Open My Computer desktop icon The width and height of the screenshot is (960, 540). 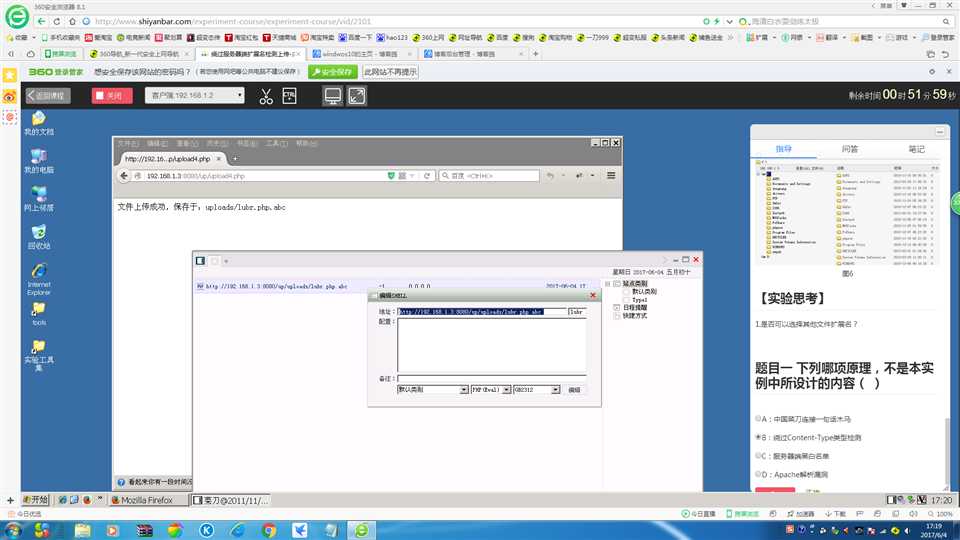click(x=39, y=161)
